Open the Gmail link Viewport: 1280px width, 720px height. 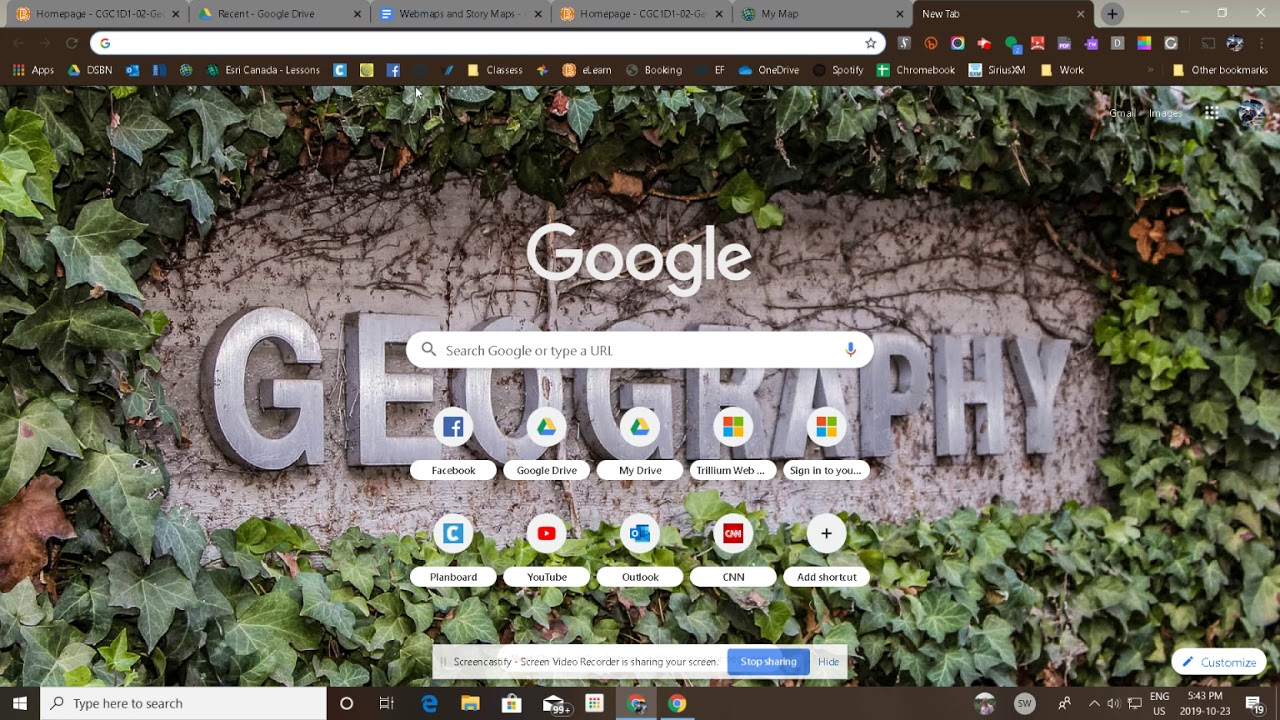(1122, 113)
